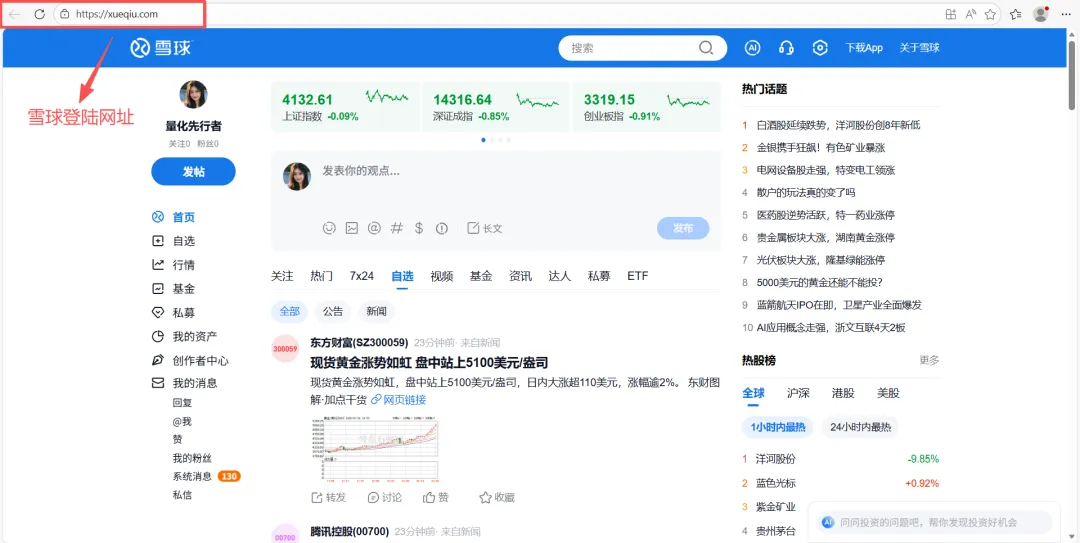
Task: Open browser read aloud icon
Action: coord(970,14)
